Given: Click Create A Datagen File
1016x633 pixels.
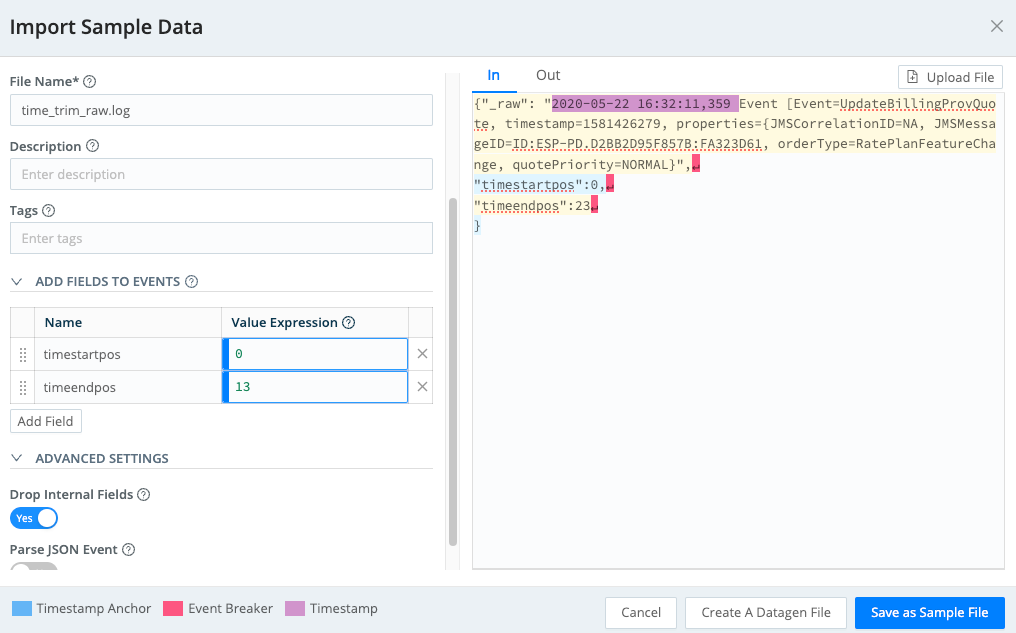Looking at the screenshot, I should [765, 612].
